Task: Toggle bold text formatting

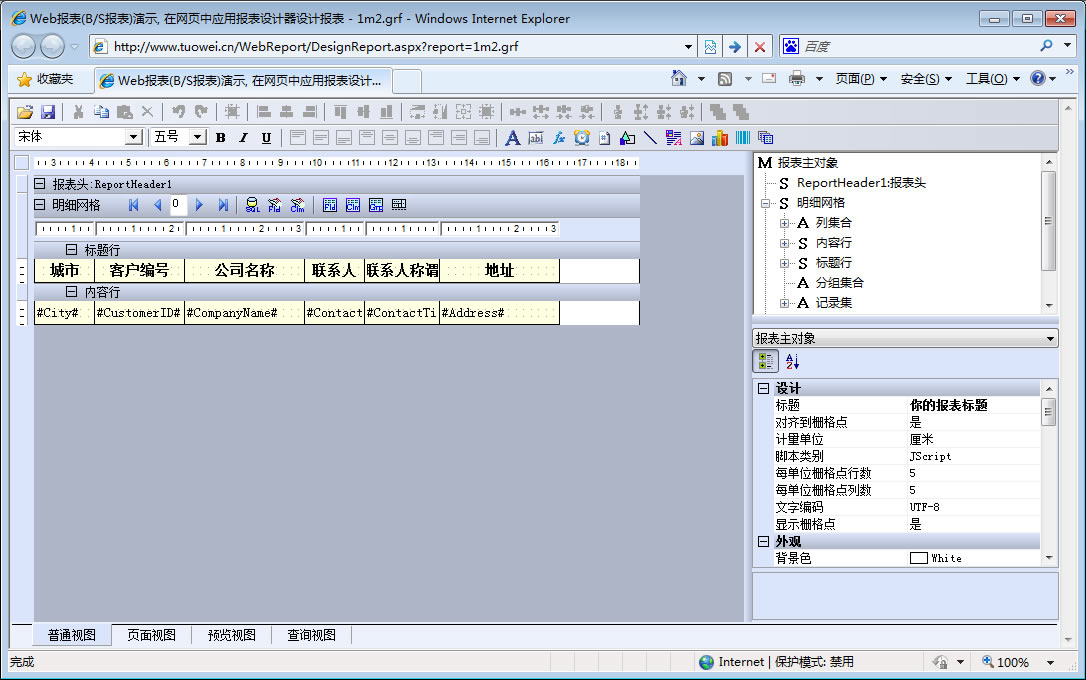Action: pyautogui.click(x=221, y=137)
